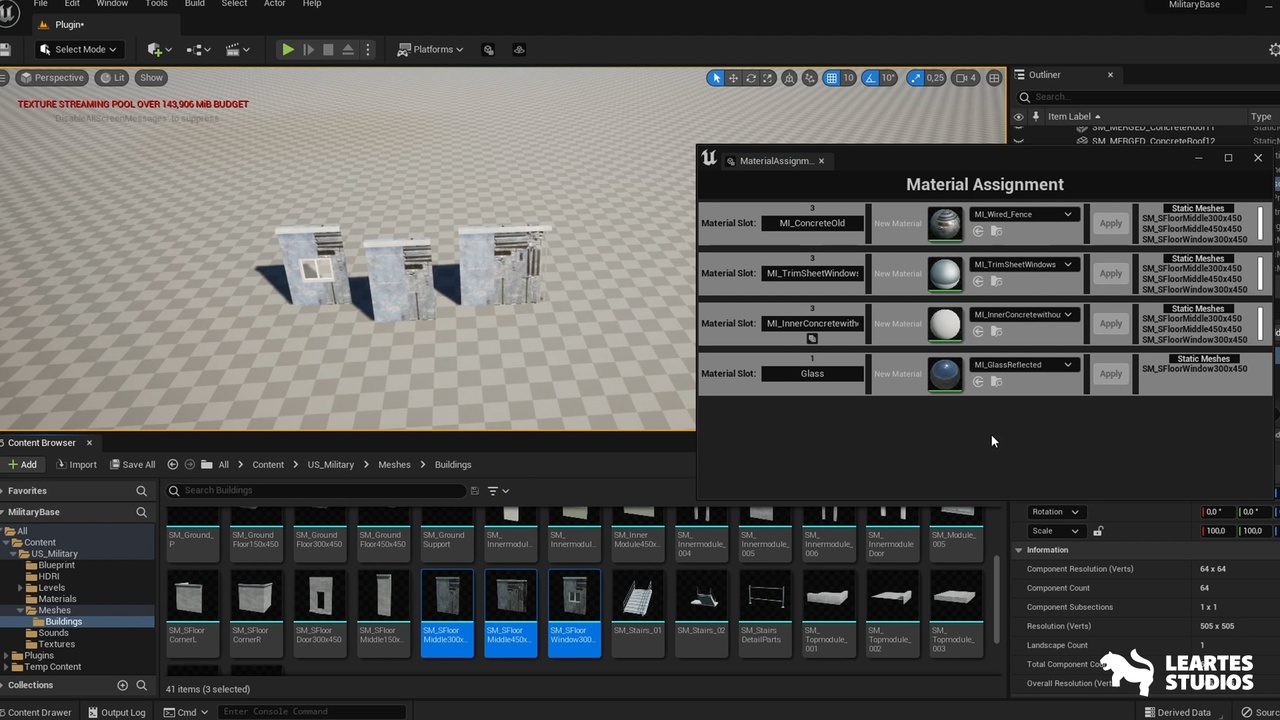Click the Save All button
The image size is (1280, 720).
click(132, 464)
